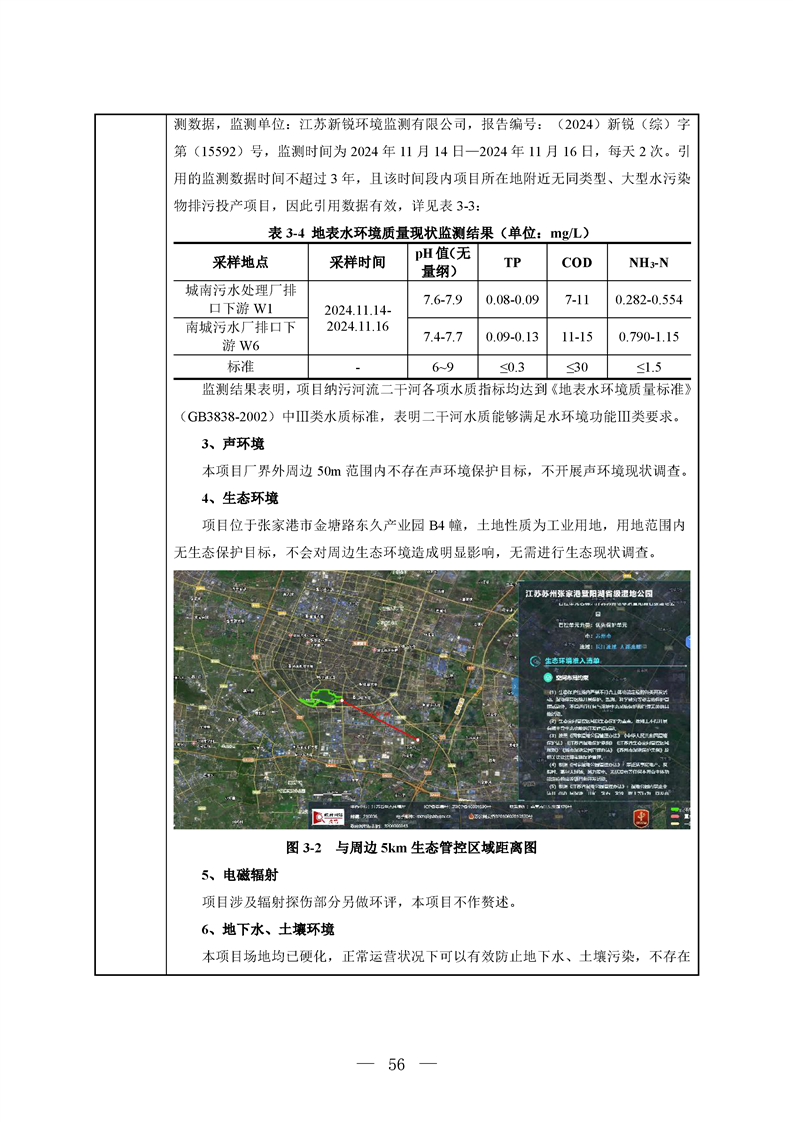Select the 采样时间 table header cell
Viewport: 793px width, 1122px height.
point(357,263)
